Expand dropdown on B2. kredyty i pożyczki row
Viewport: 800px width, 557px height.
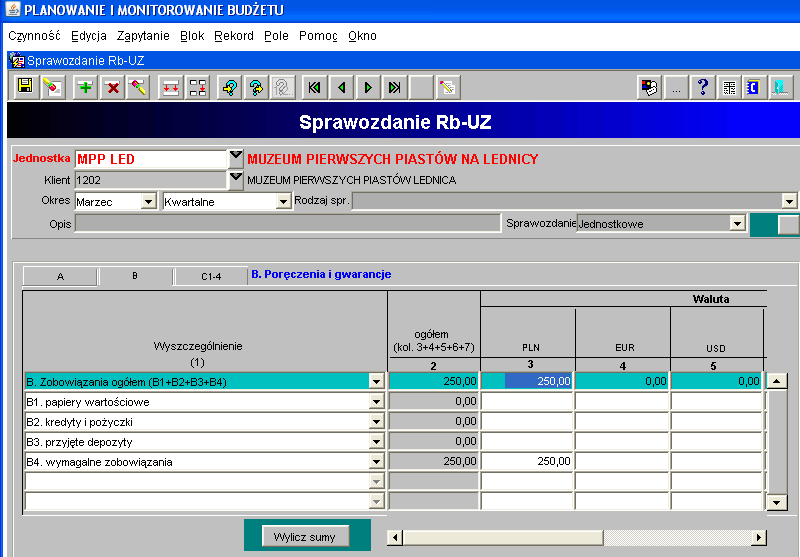pyautogui.click(x=376, y=421)
